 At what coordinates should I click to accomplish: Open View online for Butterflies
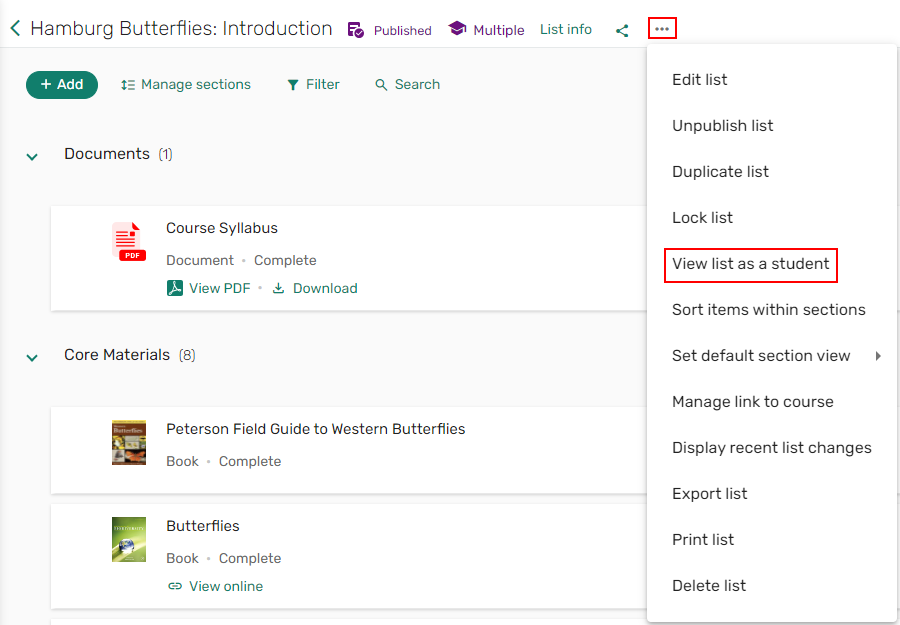226,586
